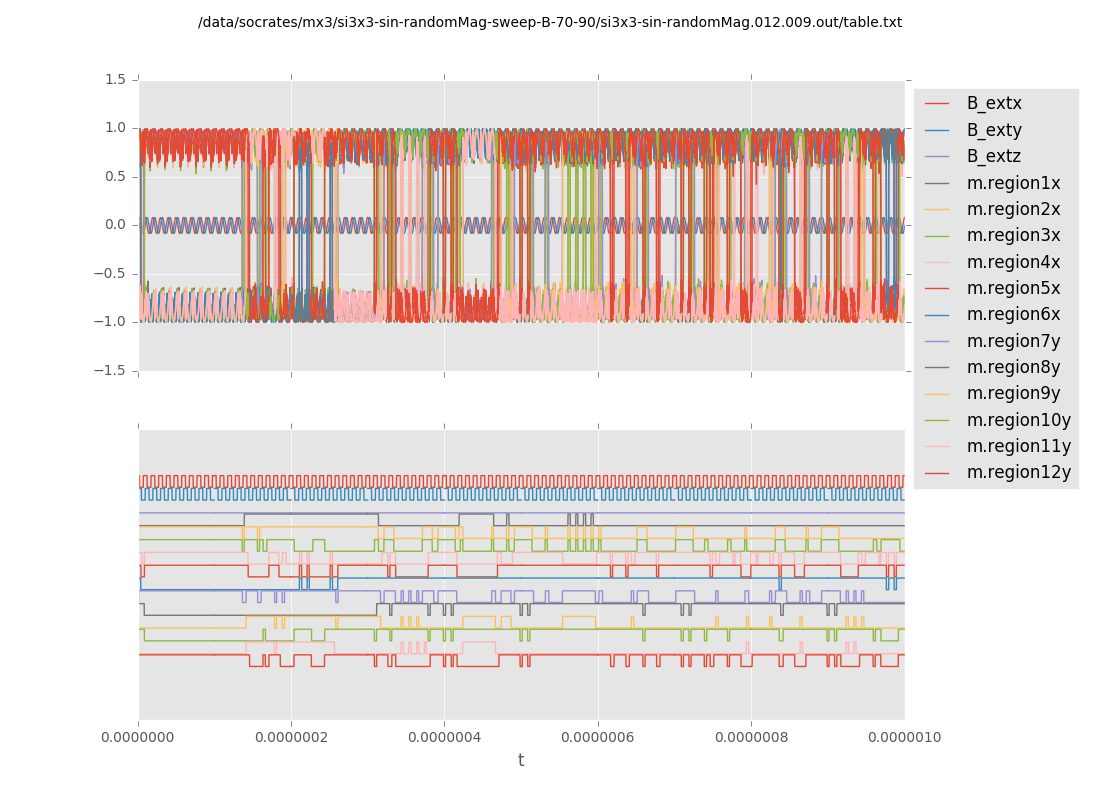Viewport: 1100px width, 800px height.
Task: Click the 1.5 y-axis tick label
Action: click(115, 79)
